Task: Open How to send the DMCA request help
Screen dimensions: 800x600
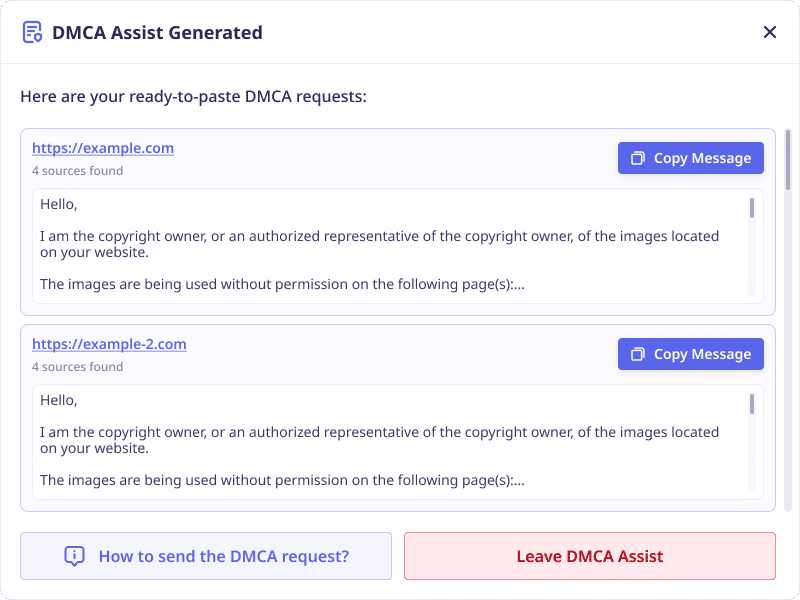Action: [x=206, y=556]
